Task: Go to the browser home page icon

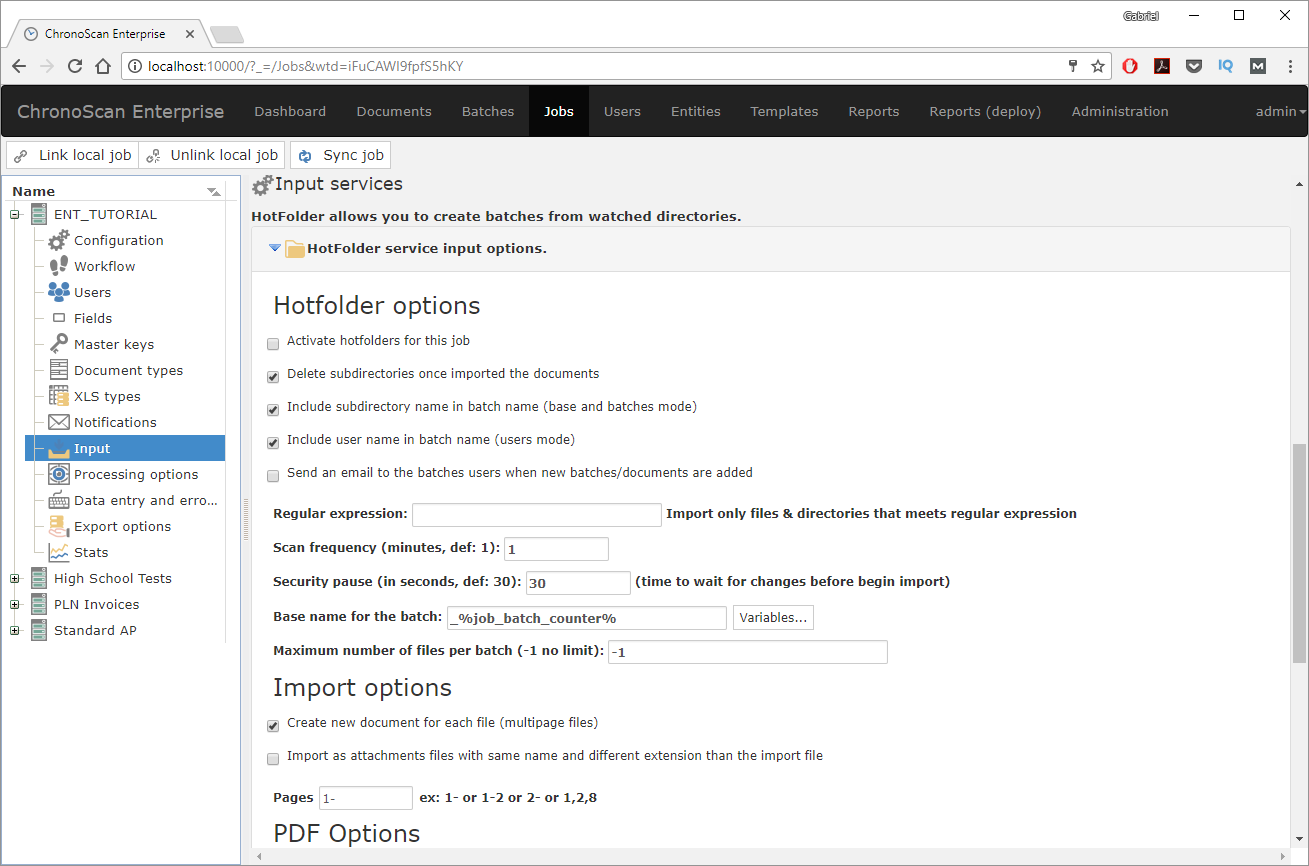Action: pos(103,66)
